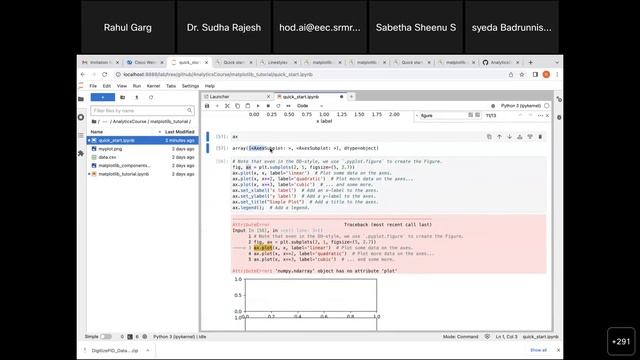Duplicate cell icon in cell toolbar

pos(489,137)
